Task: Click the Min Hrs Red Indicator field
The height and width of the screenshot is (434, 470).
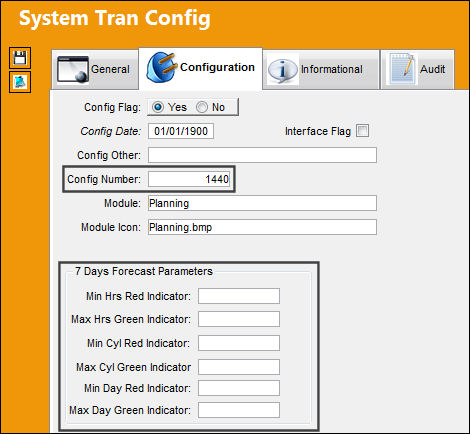Action: click(x=239, y=296)
